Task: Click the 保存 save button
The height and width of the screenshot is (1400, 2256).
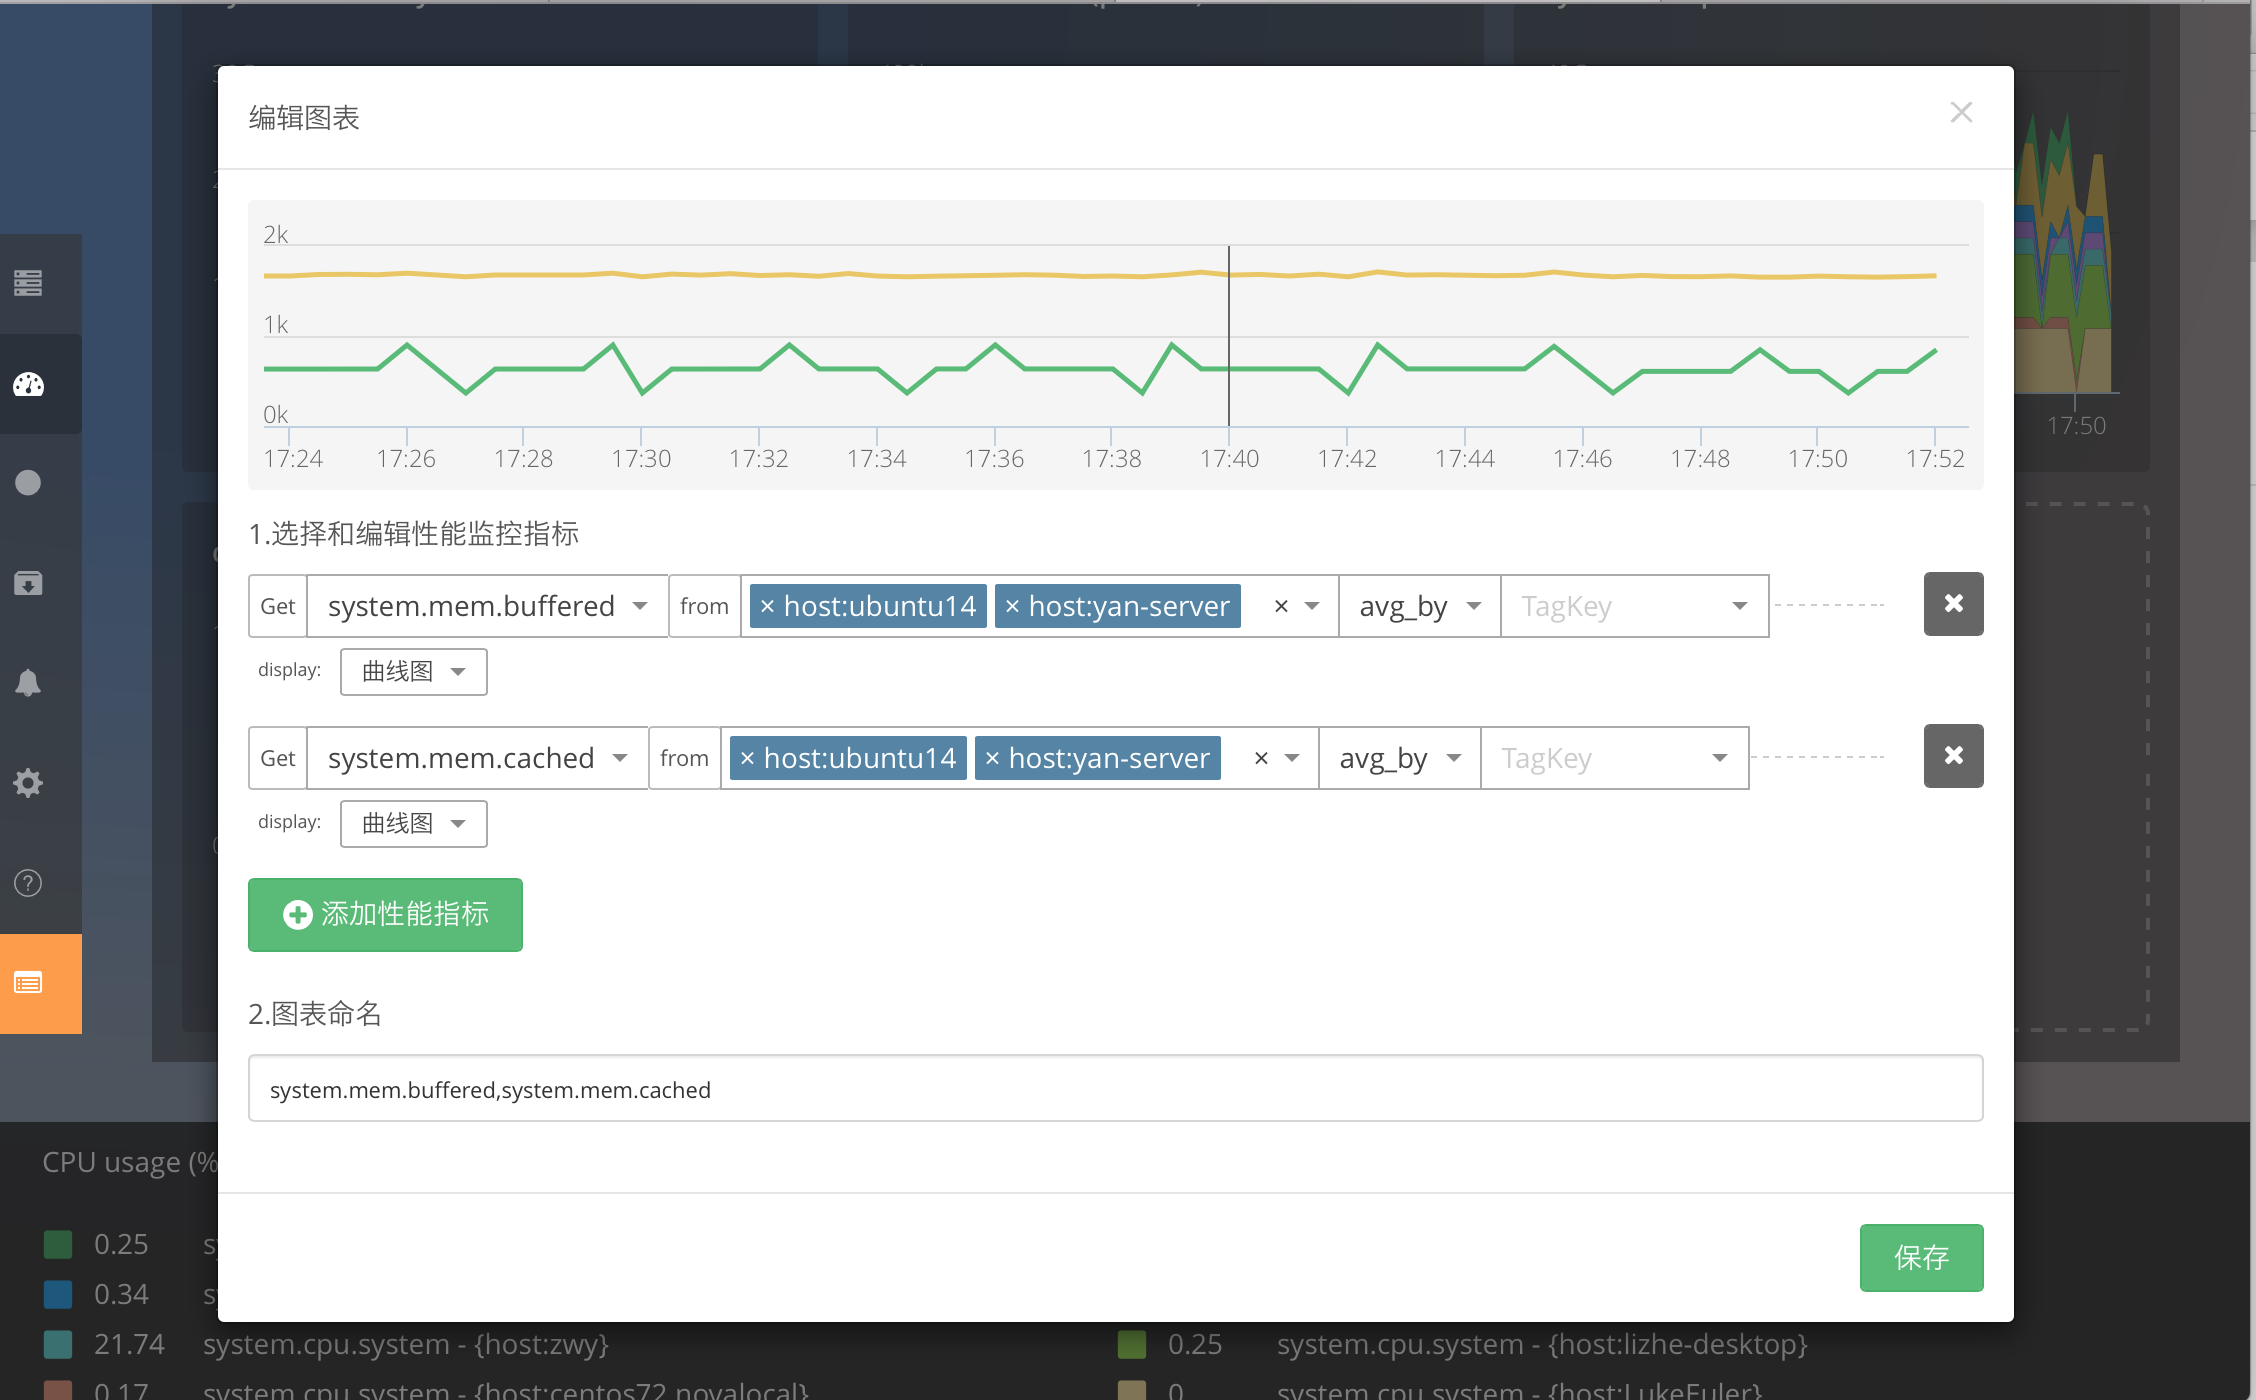Action: click(1920, 1257)
